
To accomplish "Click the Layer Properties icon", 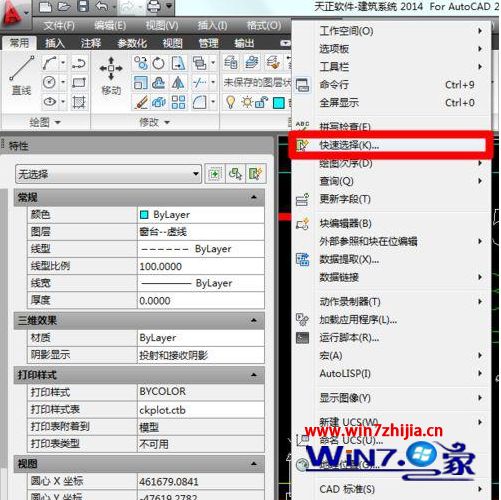I will [231, 62].
